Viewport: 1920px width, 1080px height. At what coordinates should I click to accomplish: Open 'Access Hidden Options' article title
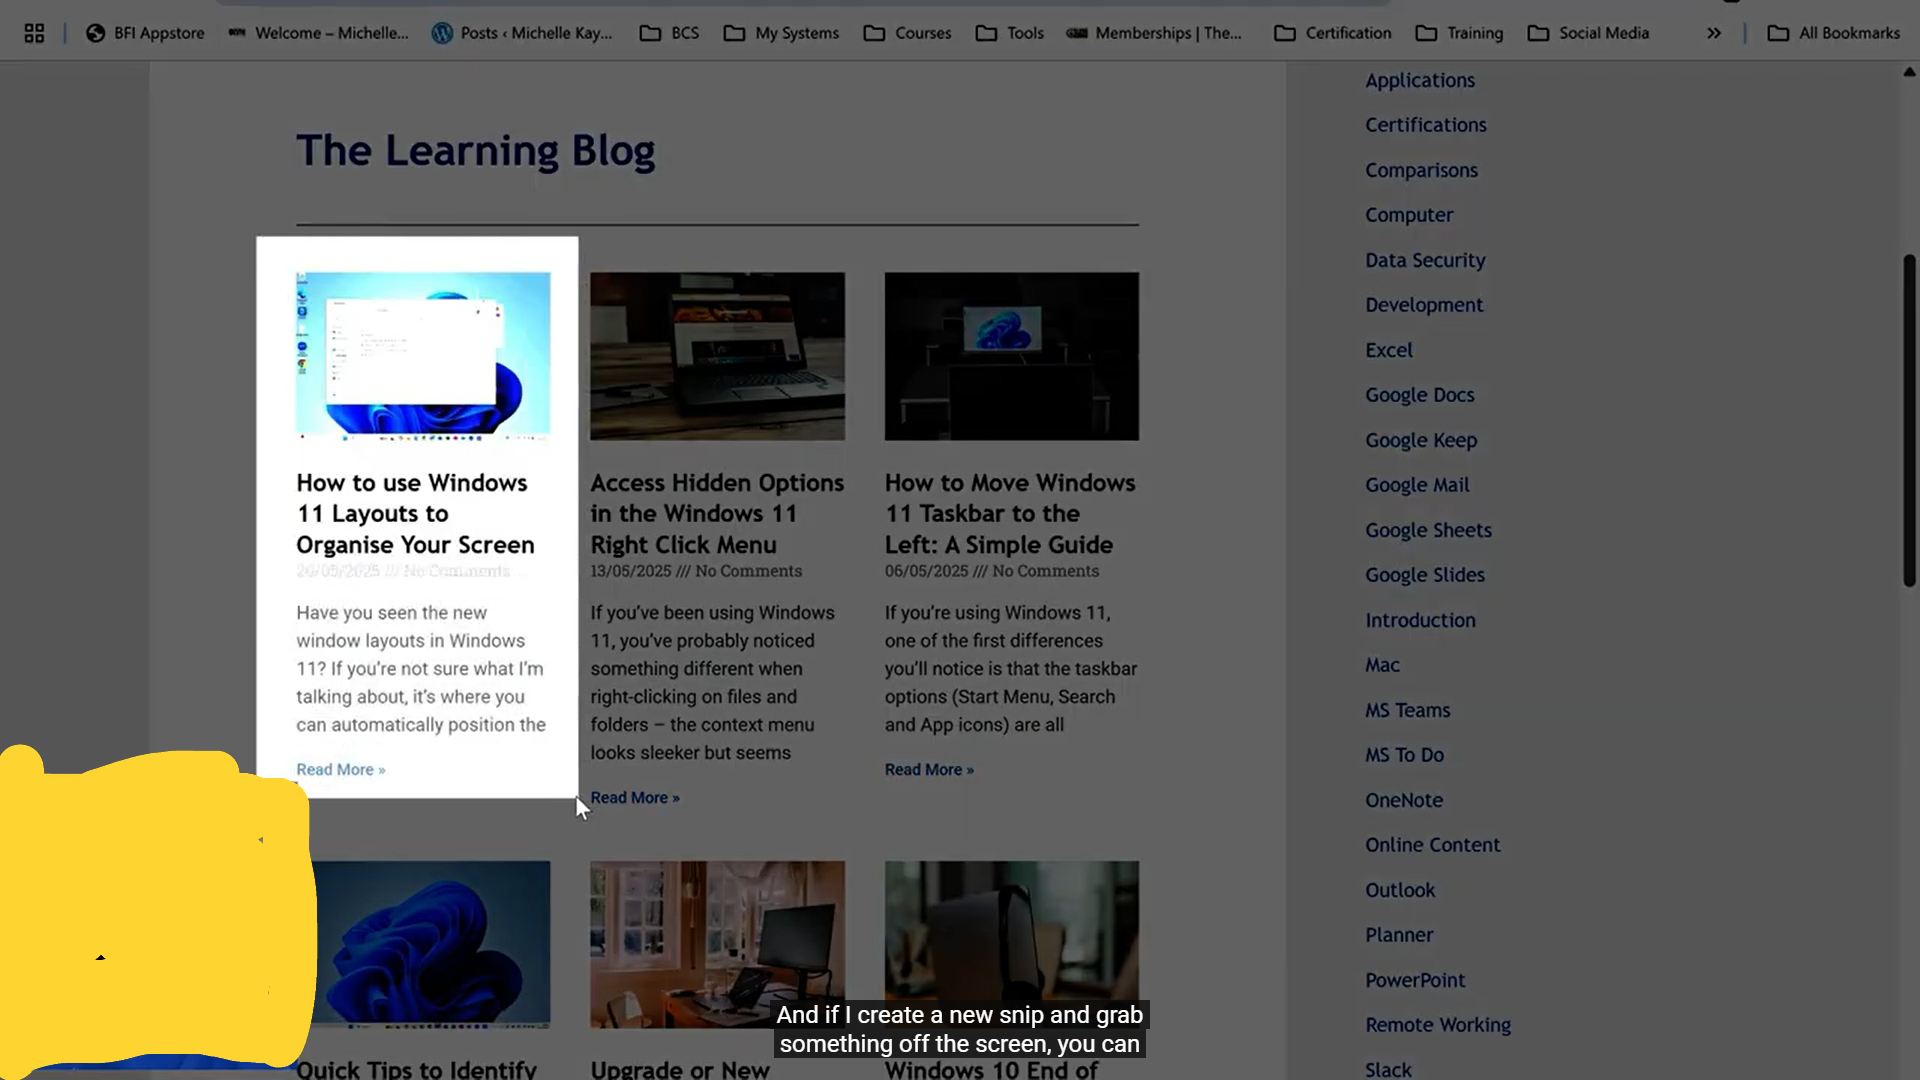tap(717, 514)
